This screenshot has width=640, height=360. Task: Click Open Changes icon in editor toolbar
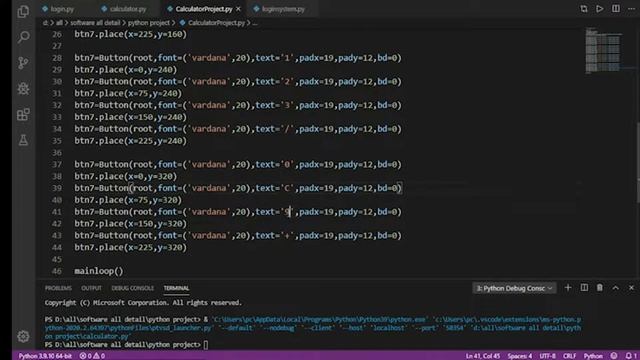584,9
